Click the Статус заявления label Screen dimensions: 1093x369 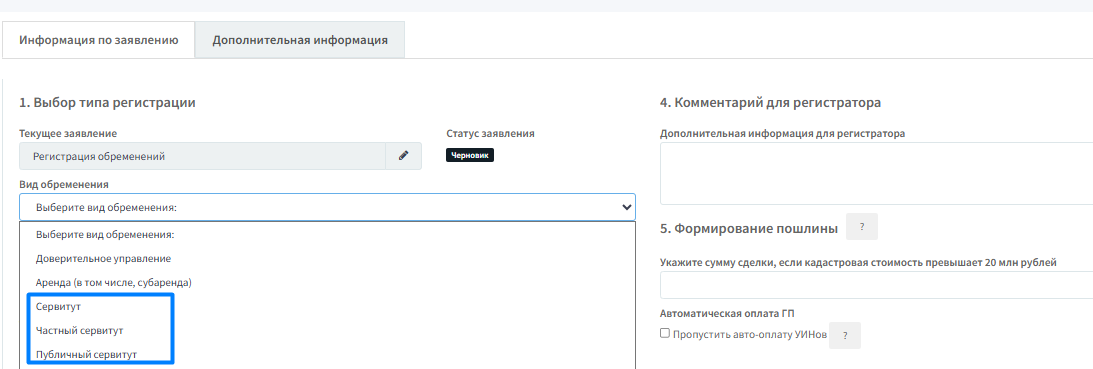pyautogui.click(x=490, y=133)
